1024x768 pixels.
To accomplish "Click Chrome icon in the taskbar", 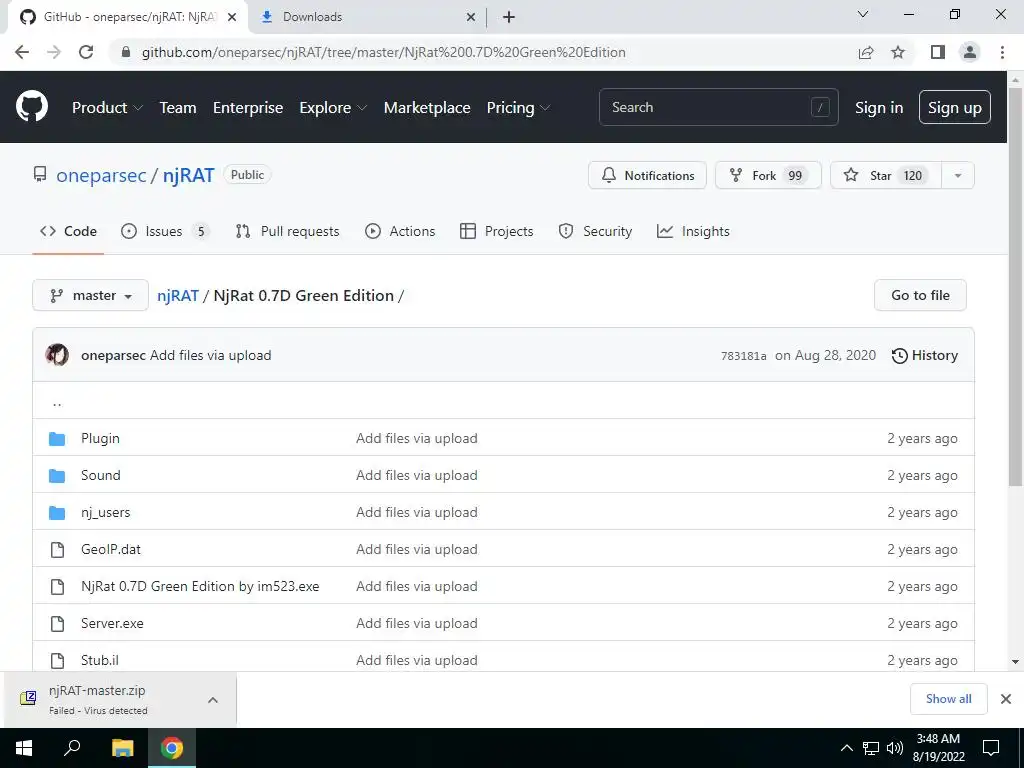I will click(x=172, y=748).
